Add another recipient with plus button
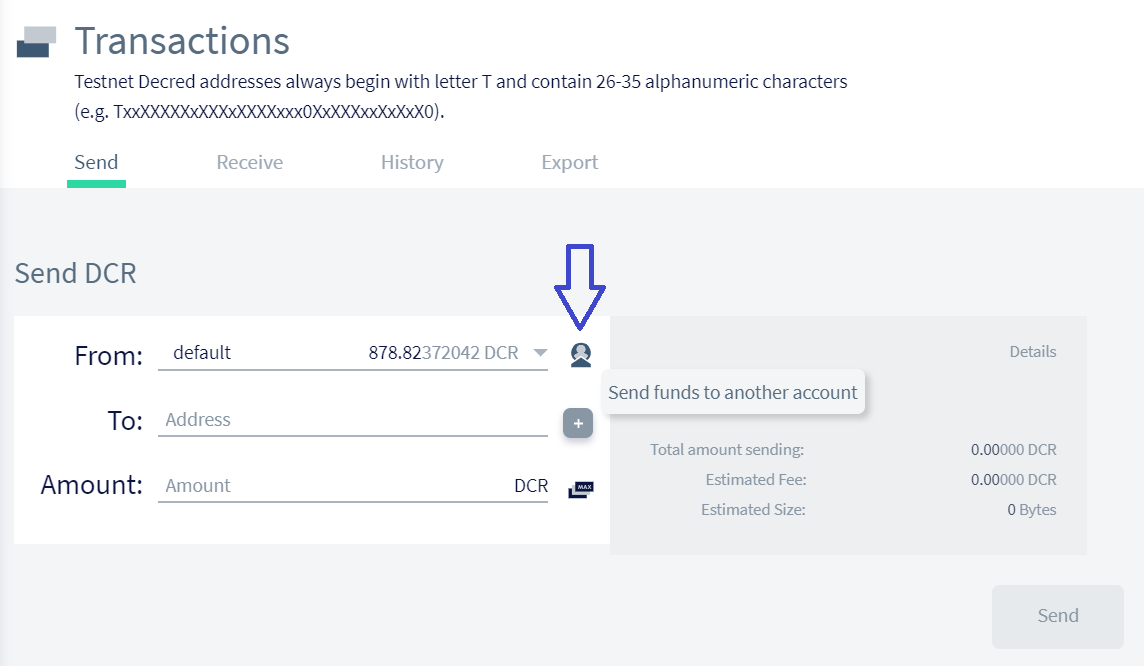 578,423
